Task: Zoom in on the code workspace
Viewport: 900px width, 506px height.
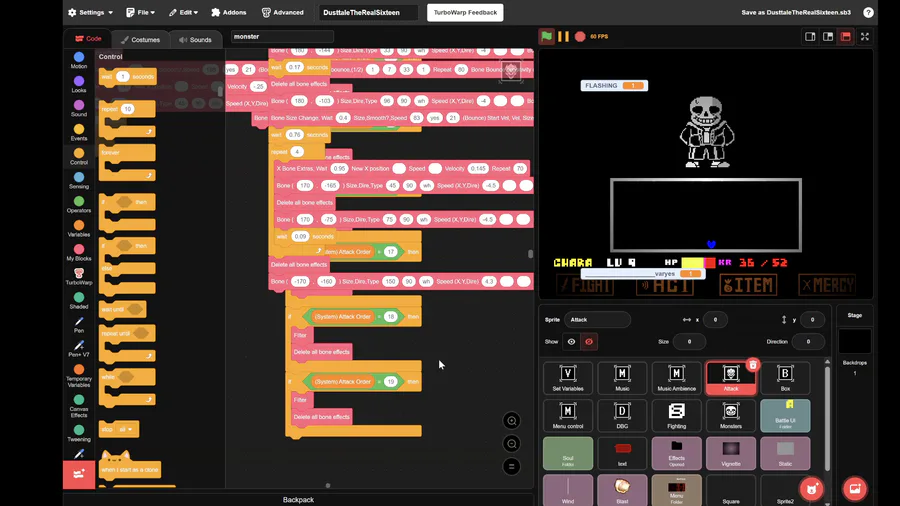Action: pyautogui.click(x=511, y=421)
